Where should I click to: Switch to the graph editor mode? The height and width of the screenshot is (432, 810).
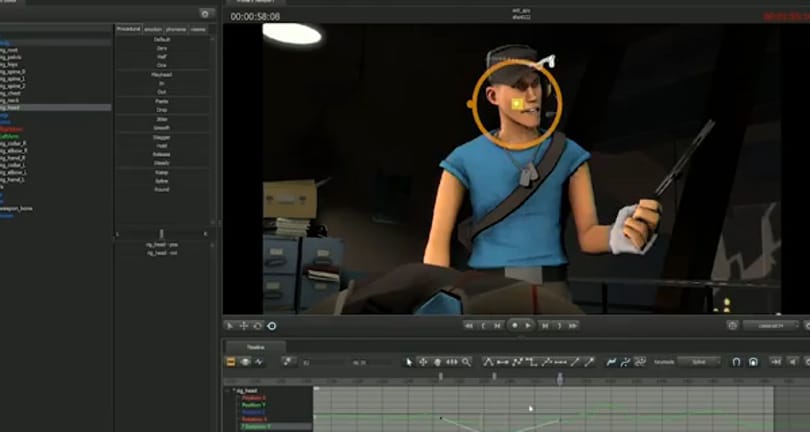[x=258, y=362]
